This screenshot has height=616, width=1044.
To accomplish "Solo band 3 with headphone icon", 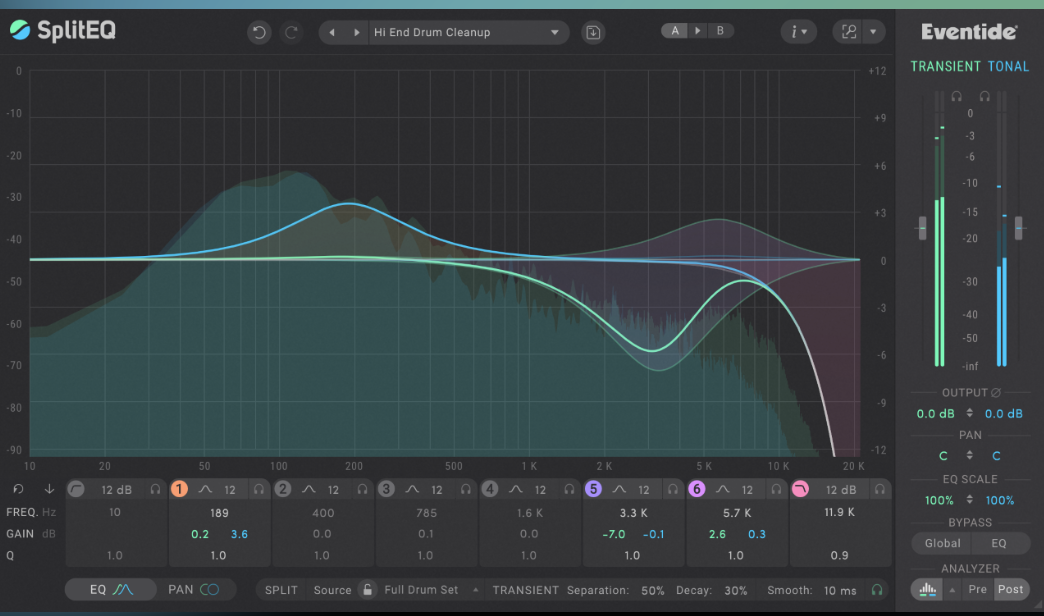I will [465, 489].
